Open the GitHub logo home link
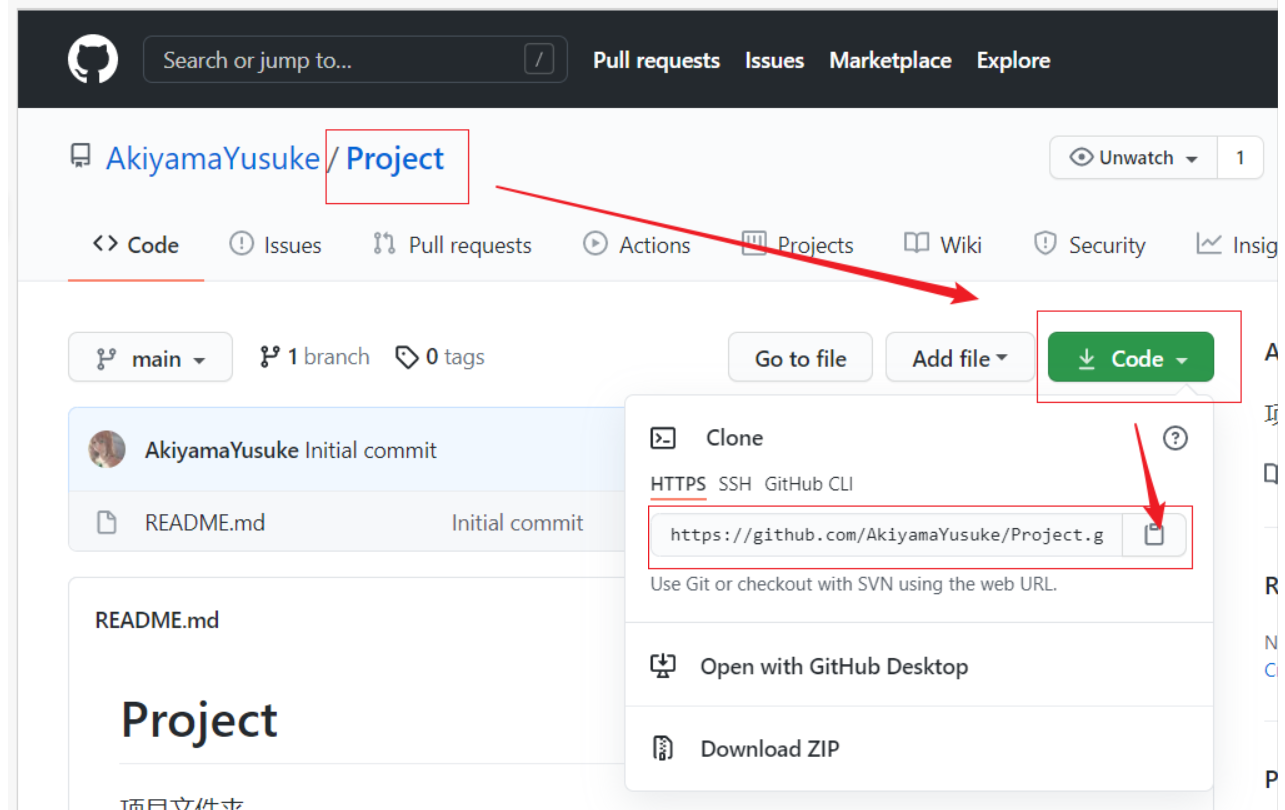Viewport: 1285px width, 810px height. tap(93, 59)
